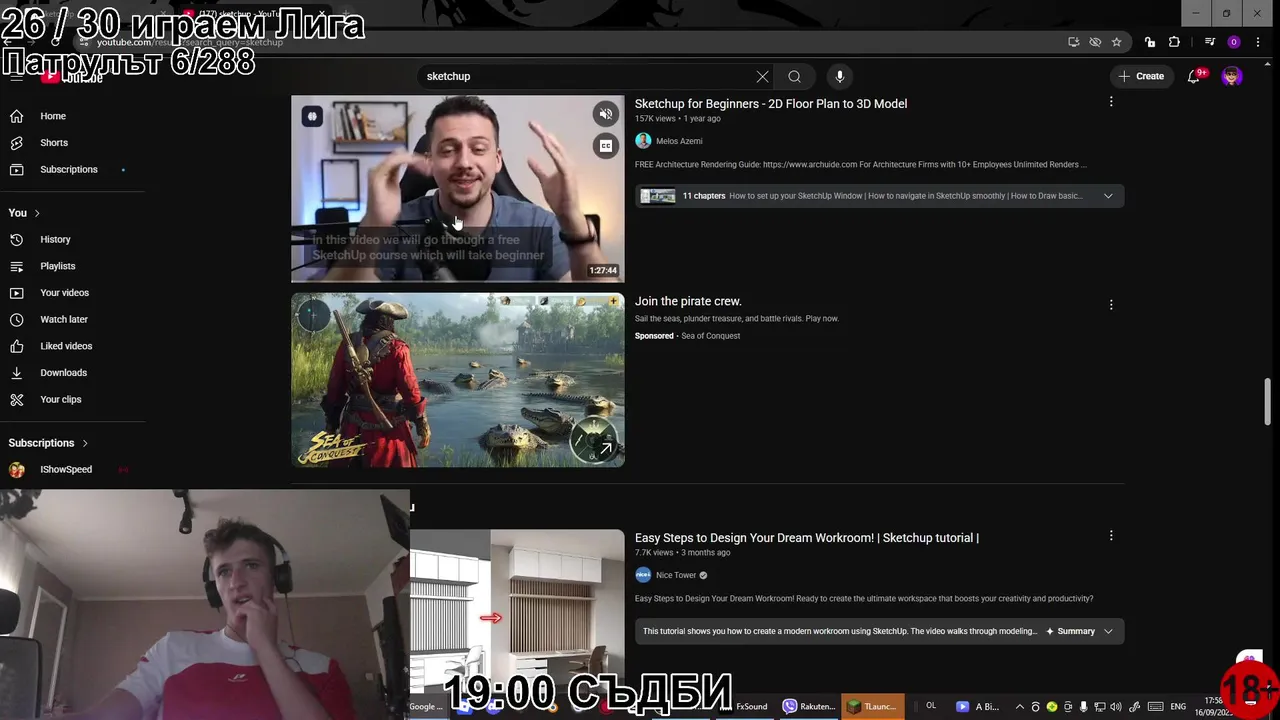Image resolution: width=1280 pixels, height=720 pixels.
Task: Toggle captions on video preview
Action: pos(605,146)
